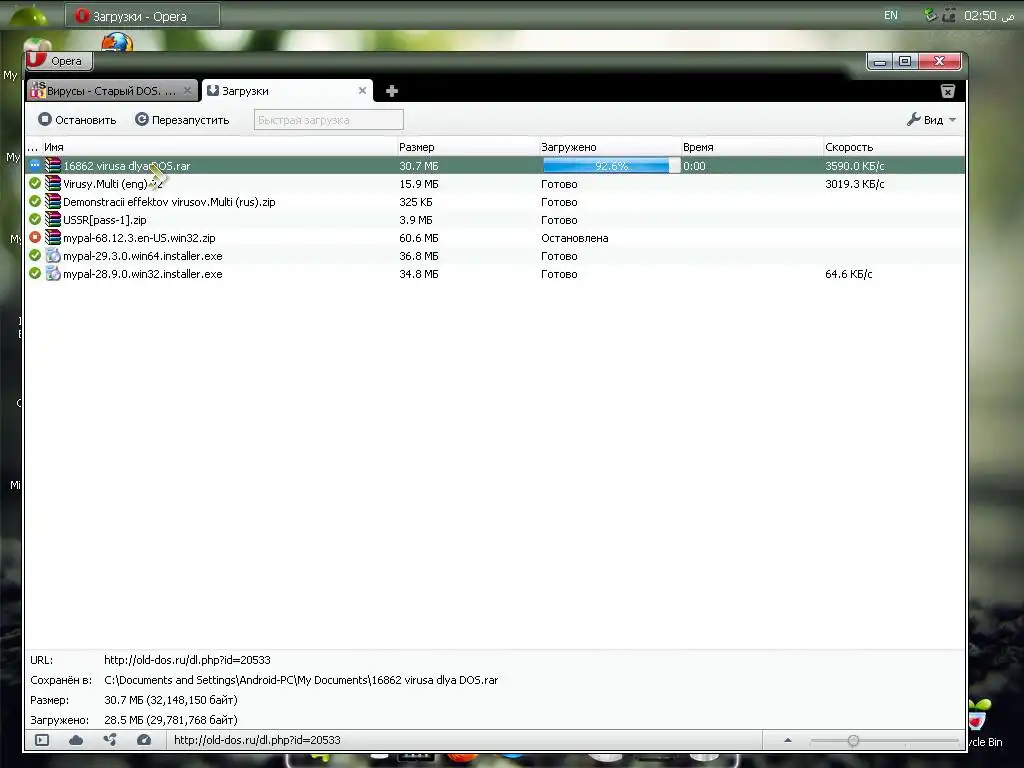Click the Остановить button

77,120
